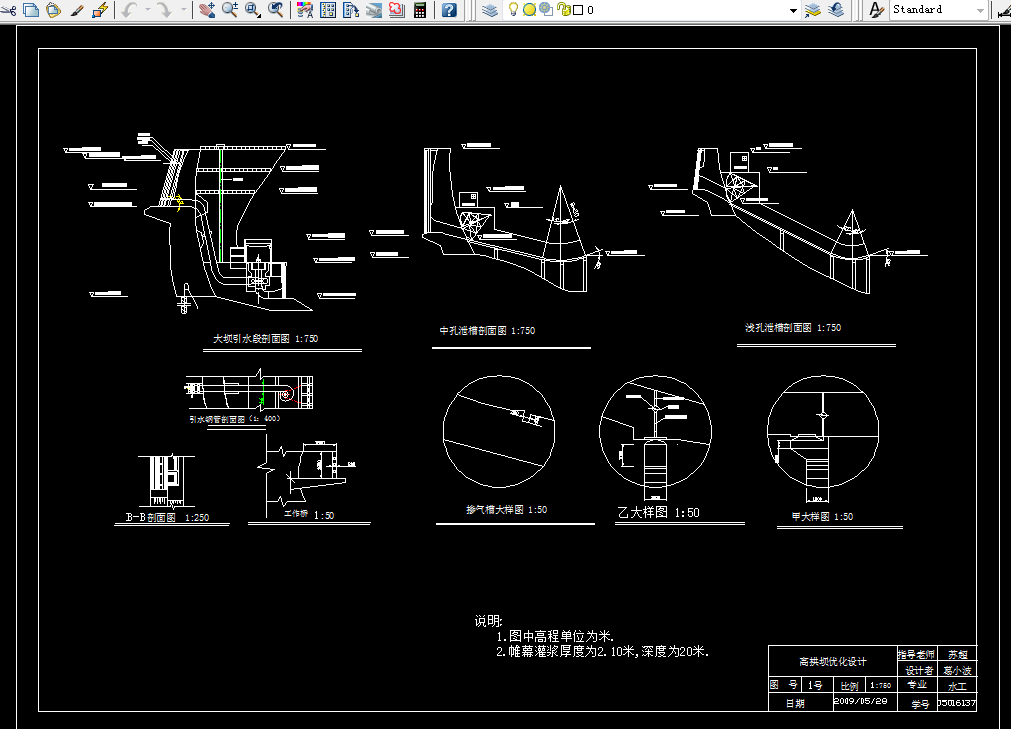The width and height of the screenshot is (1011, 729).
Task: Click the Redo arrow
Action: (x=165, y=10)
